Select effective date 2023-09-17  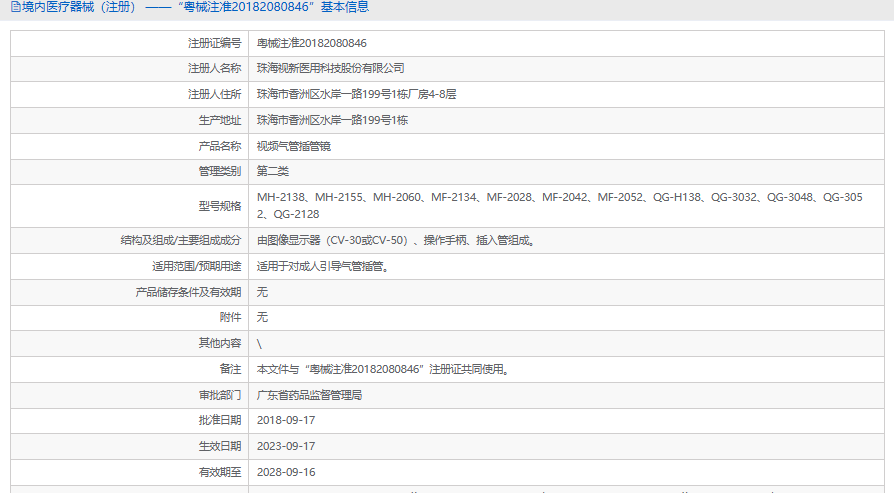tap(286, 446)
